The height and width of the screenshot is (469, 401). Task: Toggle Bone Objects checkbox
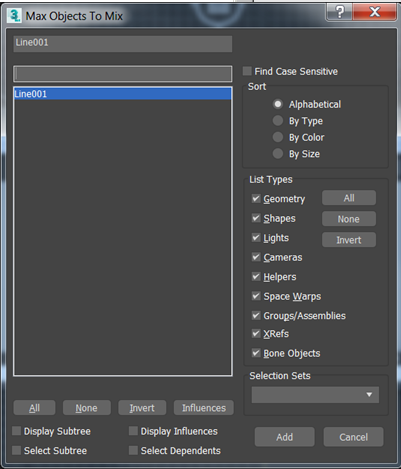256,353
